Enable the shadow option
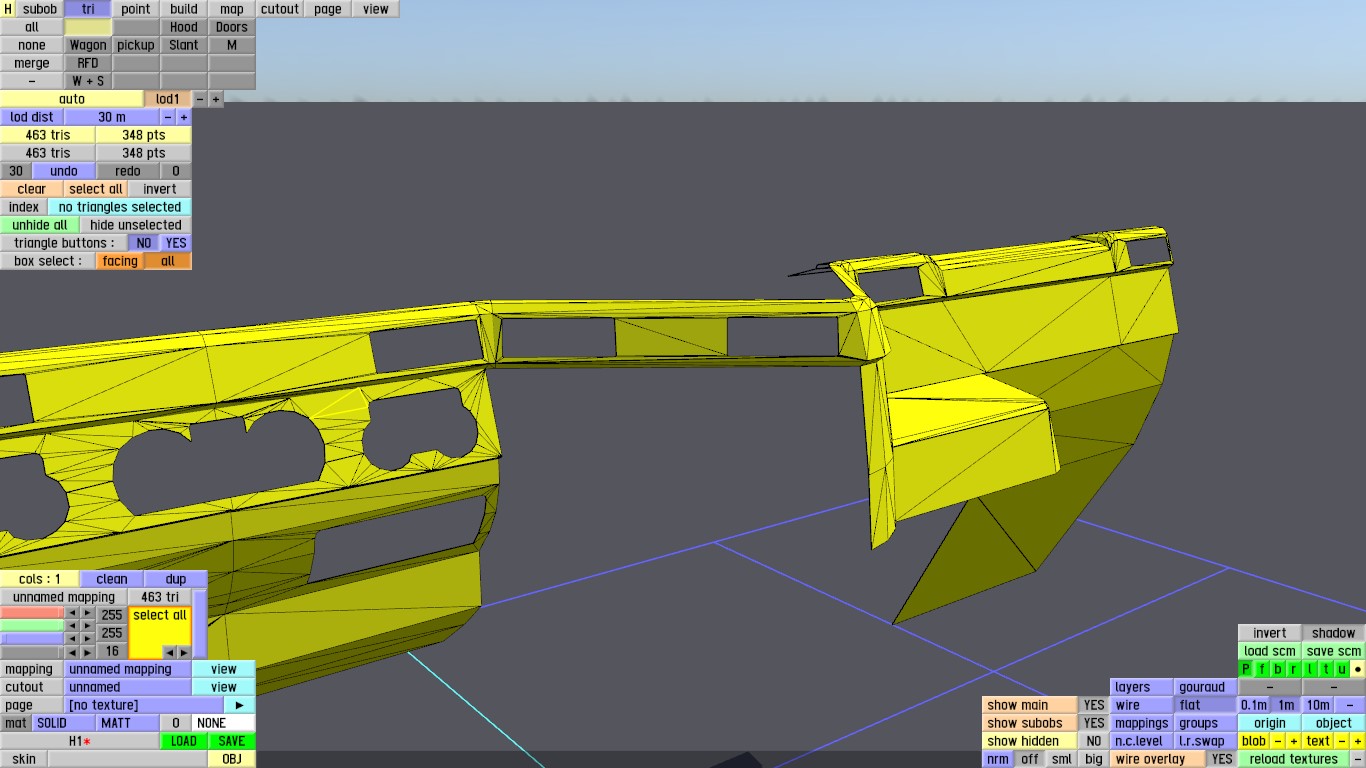1366x768 pixels. click(1334, 633)
